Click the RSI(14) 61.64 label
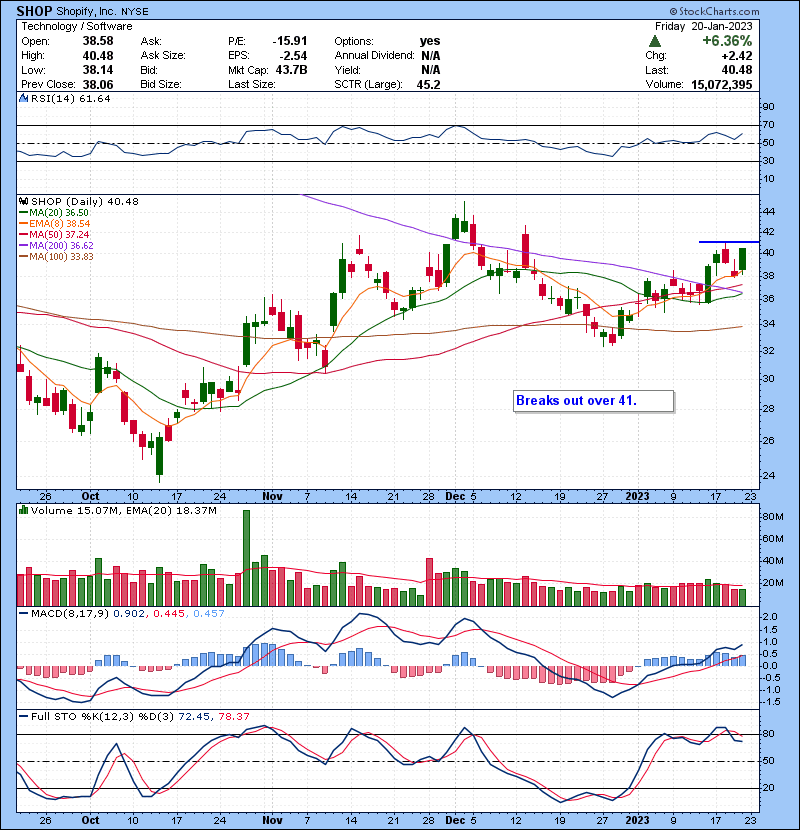 click(70, 98)
